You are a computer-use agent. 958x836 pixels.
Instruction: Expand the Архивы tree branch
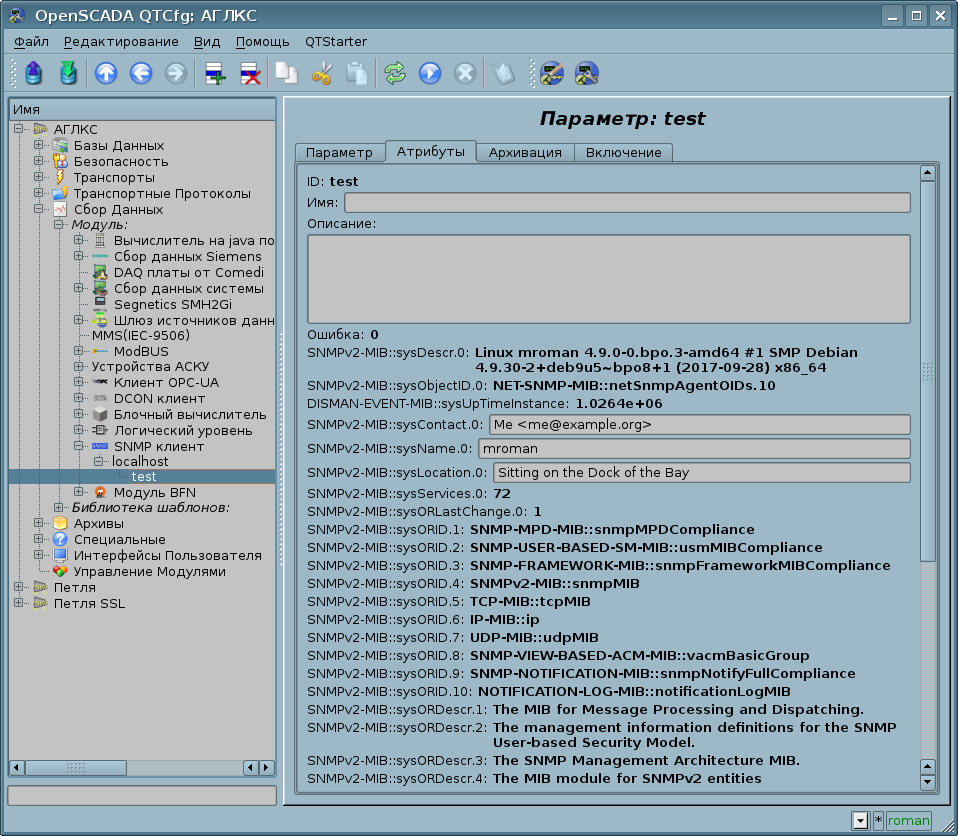click(39, 523)
